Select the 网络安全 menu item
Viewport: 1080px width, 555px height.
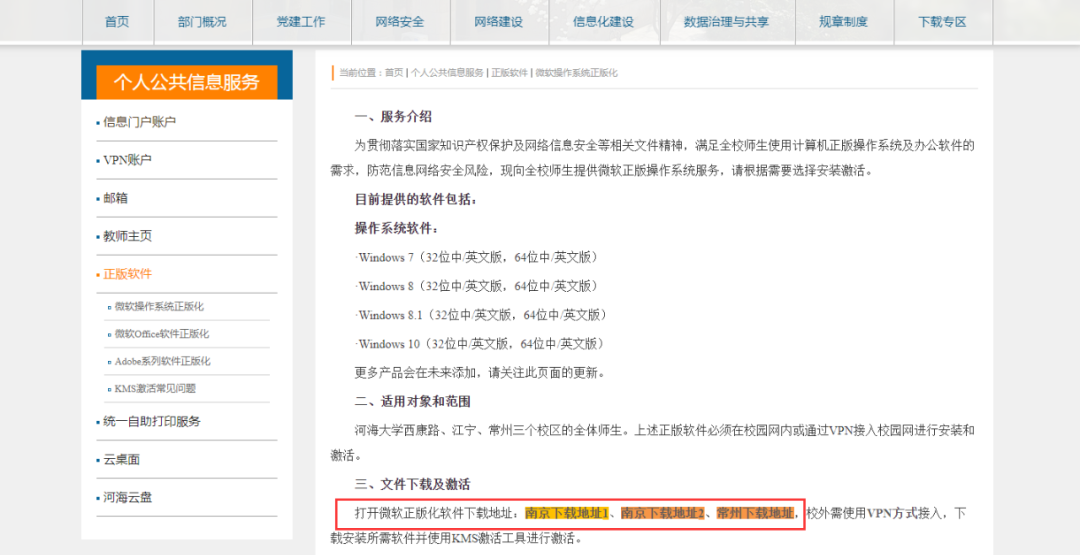399,21
